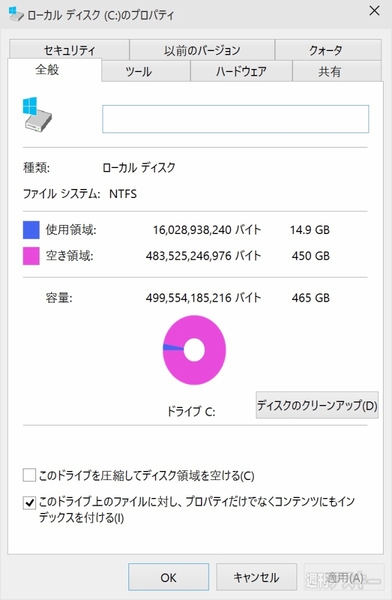Switch to the セキュリティ tab
Screen dimensions: 392x600
click(x=69, y=50)
